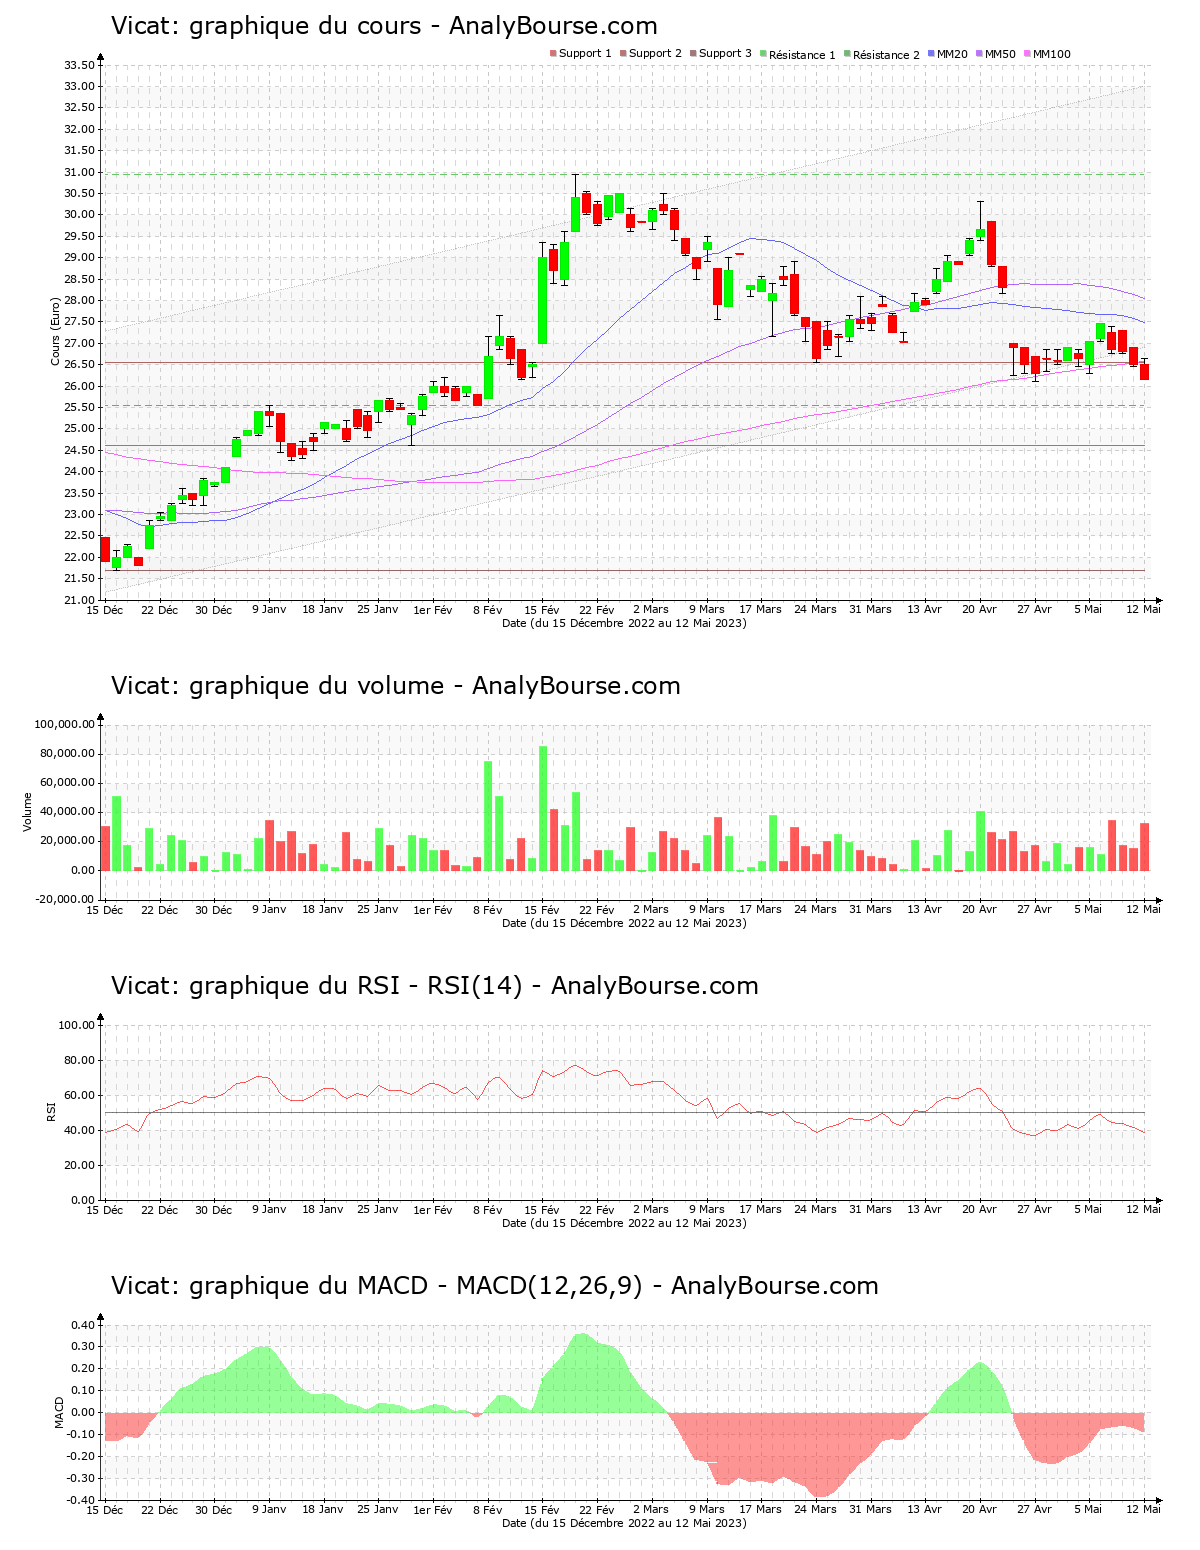Click the 100,000.00 volume axis value
Screen dimensions: 1200x1550
pyautogui.click(x=65, y=724)
